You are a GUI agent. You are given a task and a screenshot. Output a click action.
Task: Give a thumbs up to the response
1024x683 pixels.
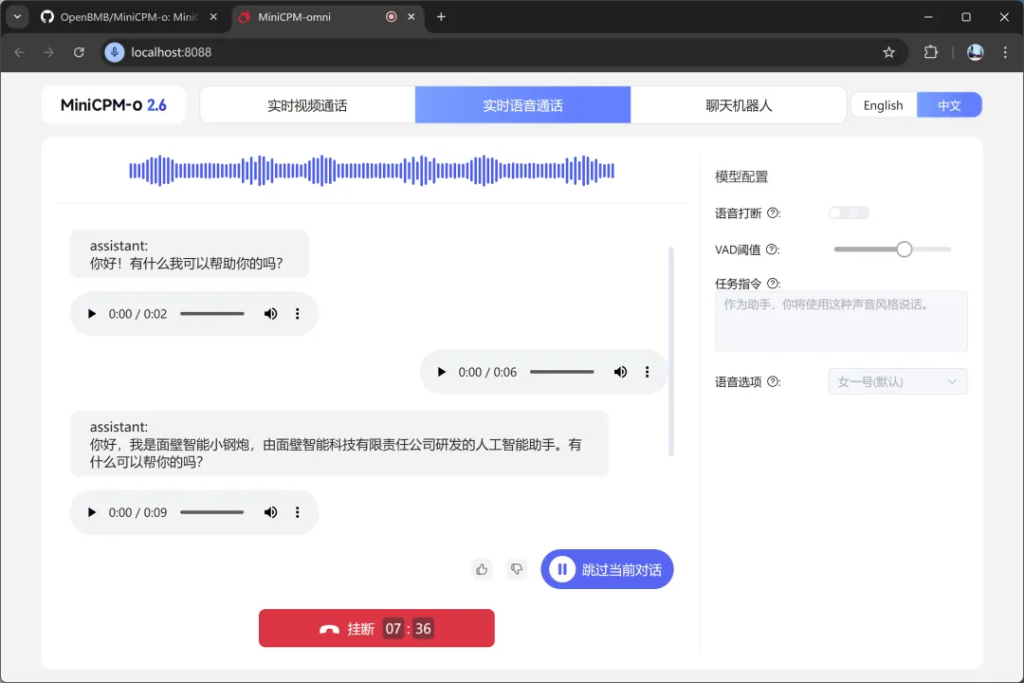(482, 569)
